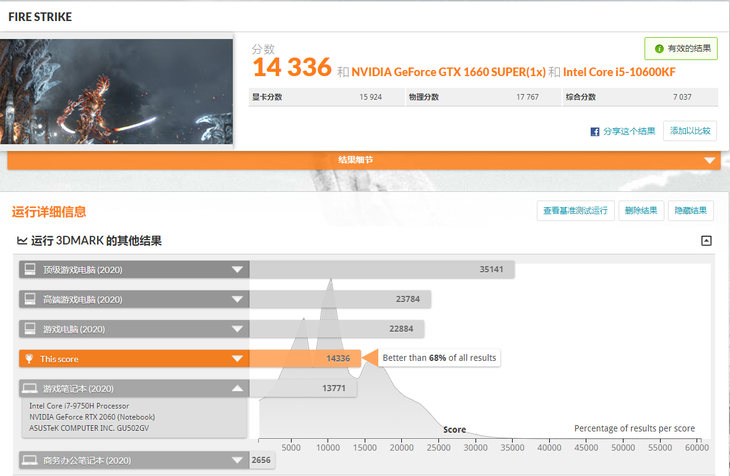The image size is (730, 476).
Task: Click the 查看基准测试运行 button
Action: coord(575,211)
